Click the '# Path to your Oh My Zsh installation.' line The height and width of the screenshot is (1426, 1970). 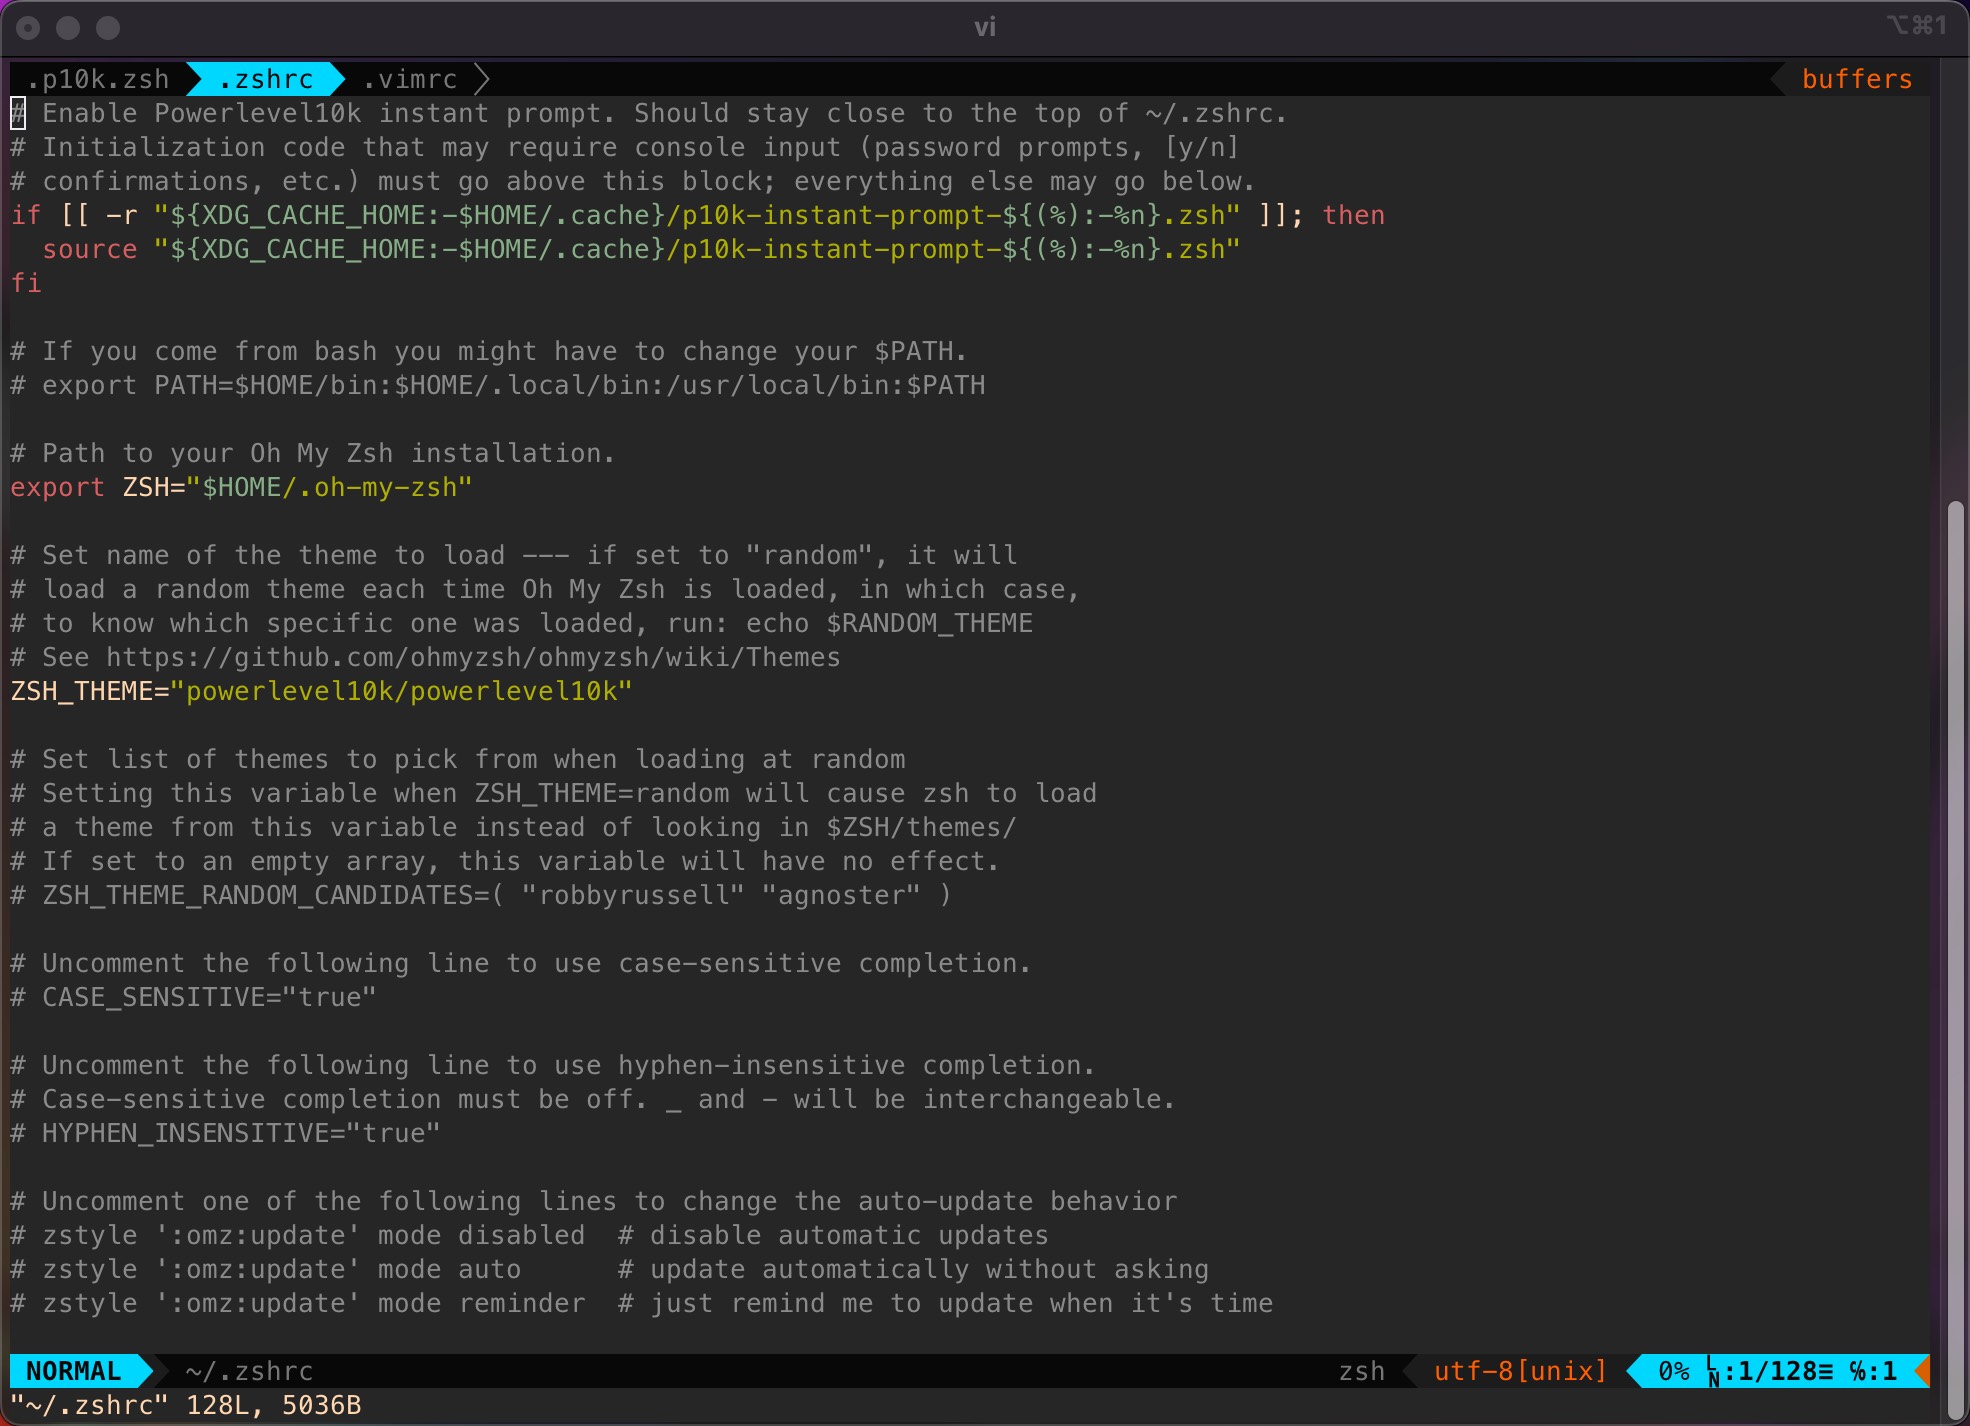coord(313,453)
